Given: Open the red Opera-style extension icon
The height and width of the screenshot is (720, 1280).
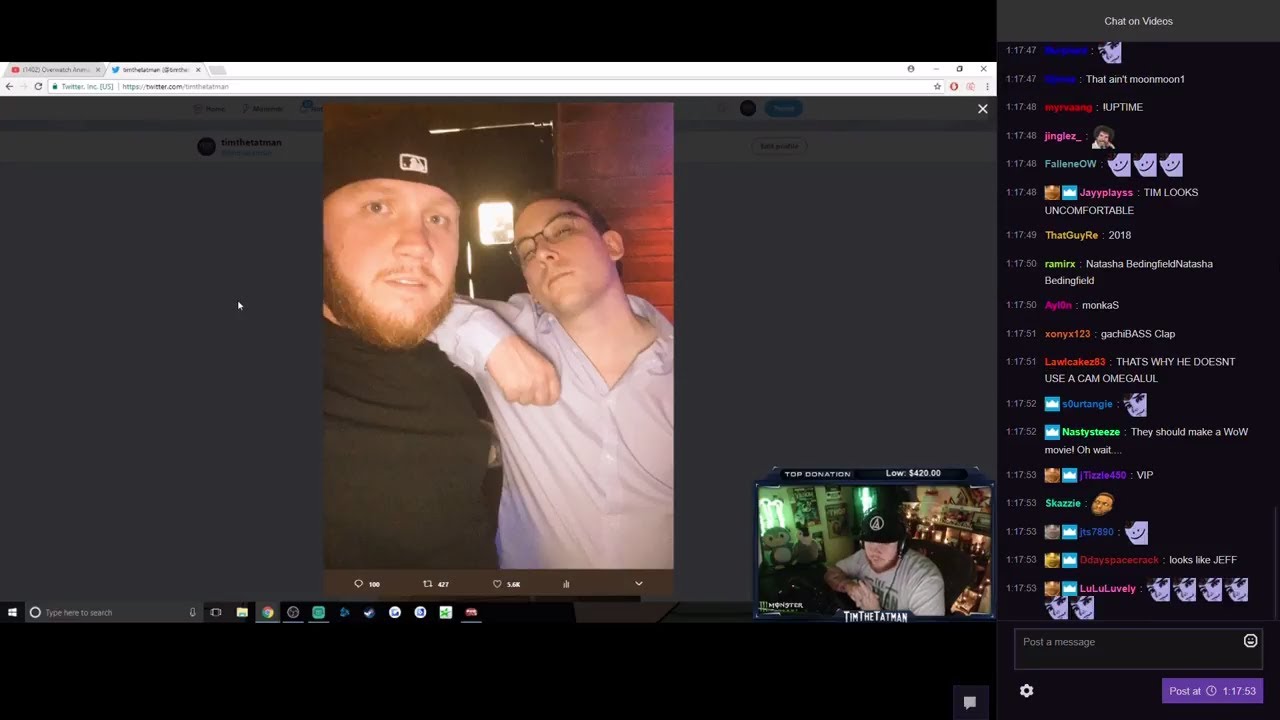Looking at the screenshot, I should [954, 87].
